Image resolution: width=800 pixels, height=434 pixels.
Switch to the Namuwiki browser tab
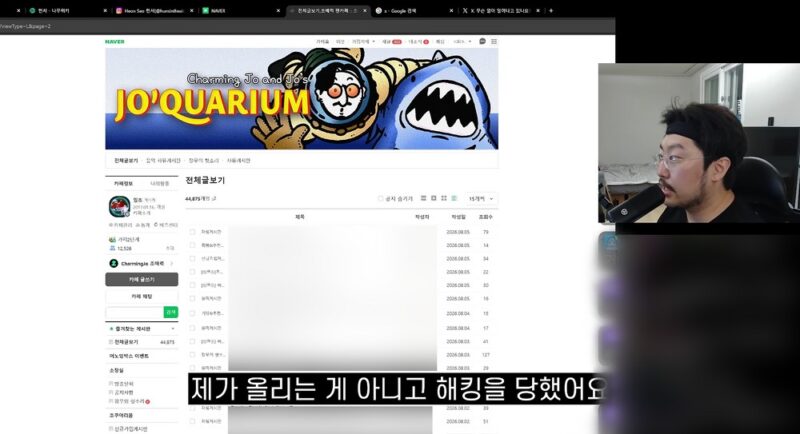66,11
